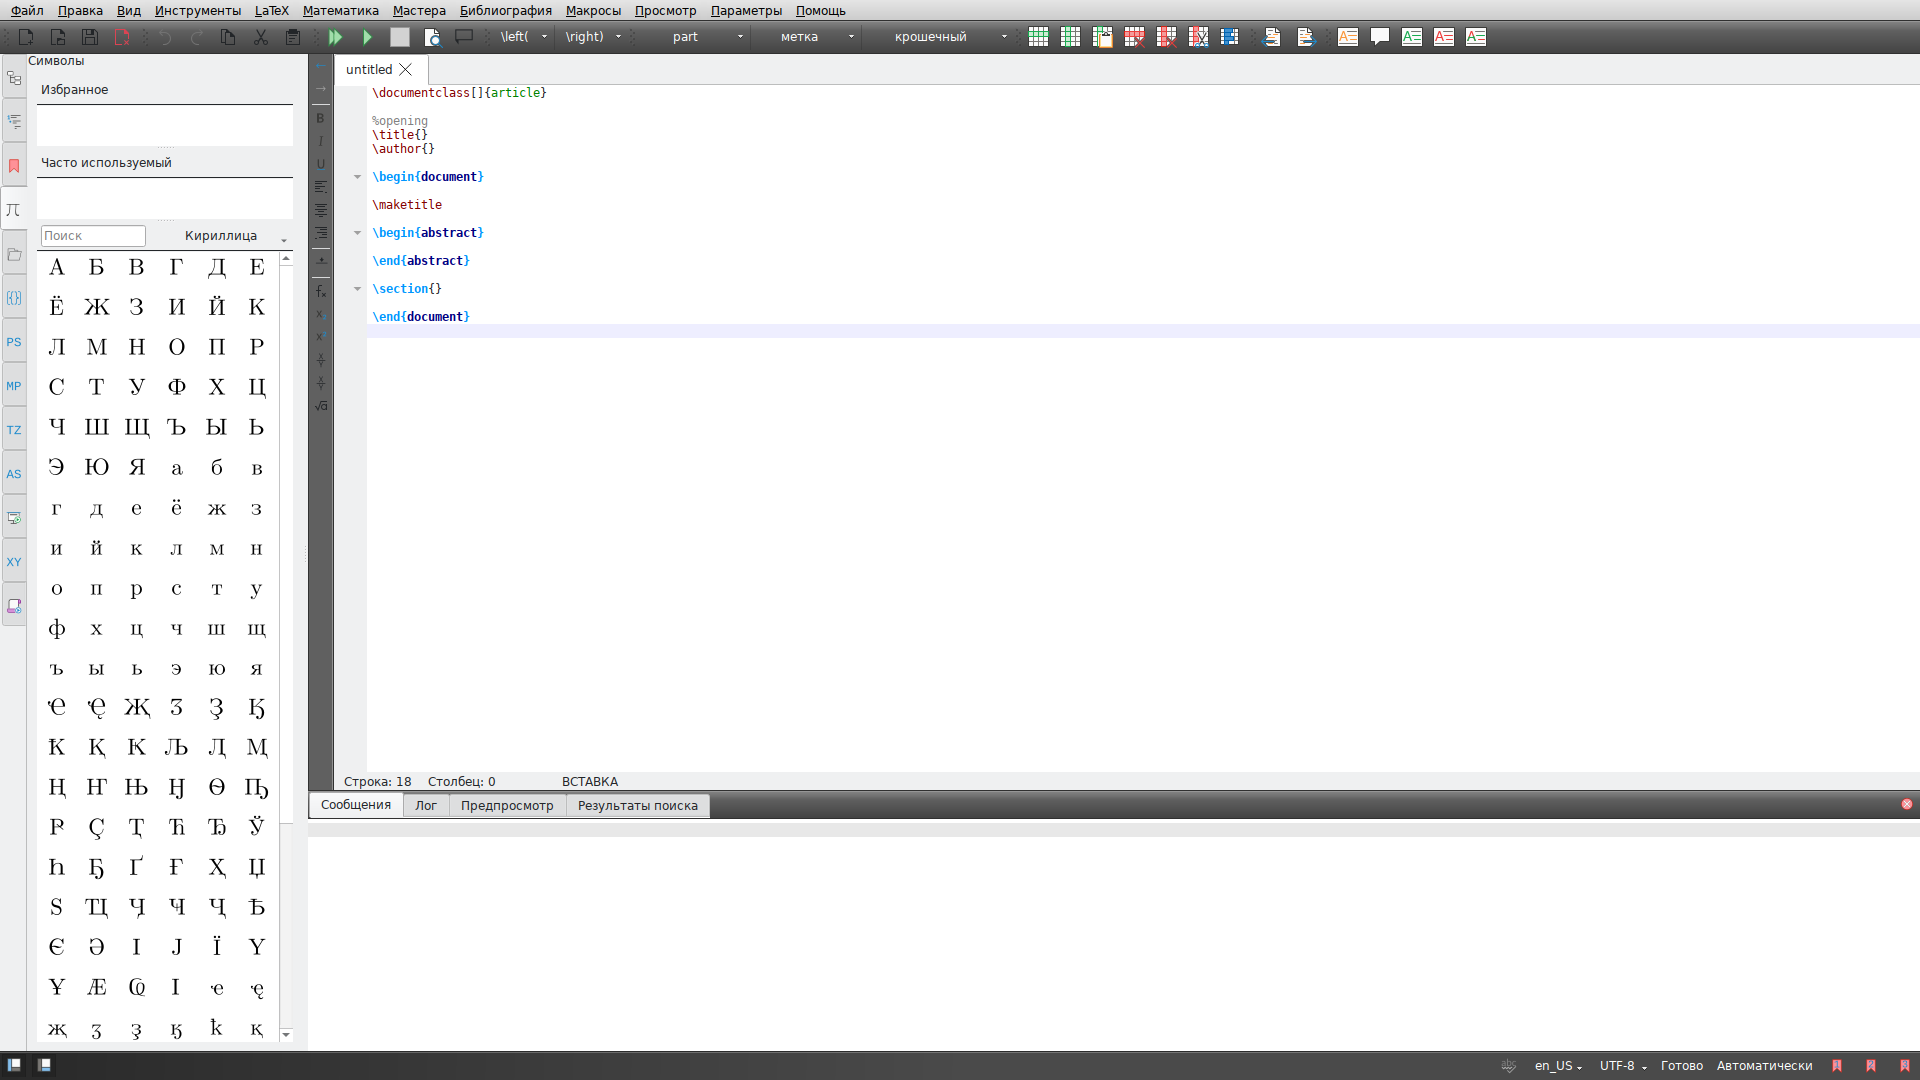This screenshot has width=1920, height=1080.
Task: Click the symbol list scroll-down arrow
Action: (286, 1034)
